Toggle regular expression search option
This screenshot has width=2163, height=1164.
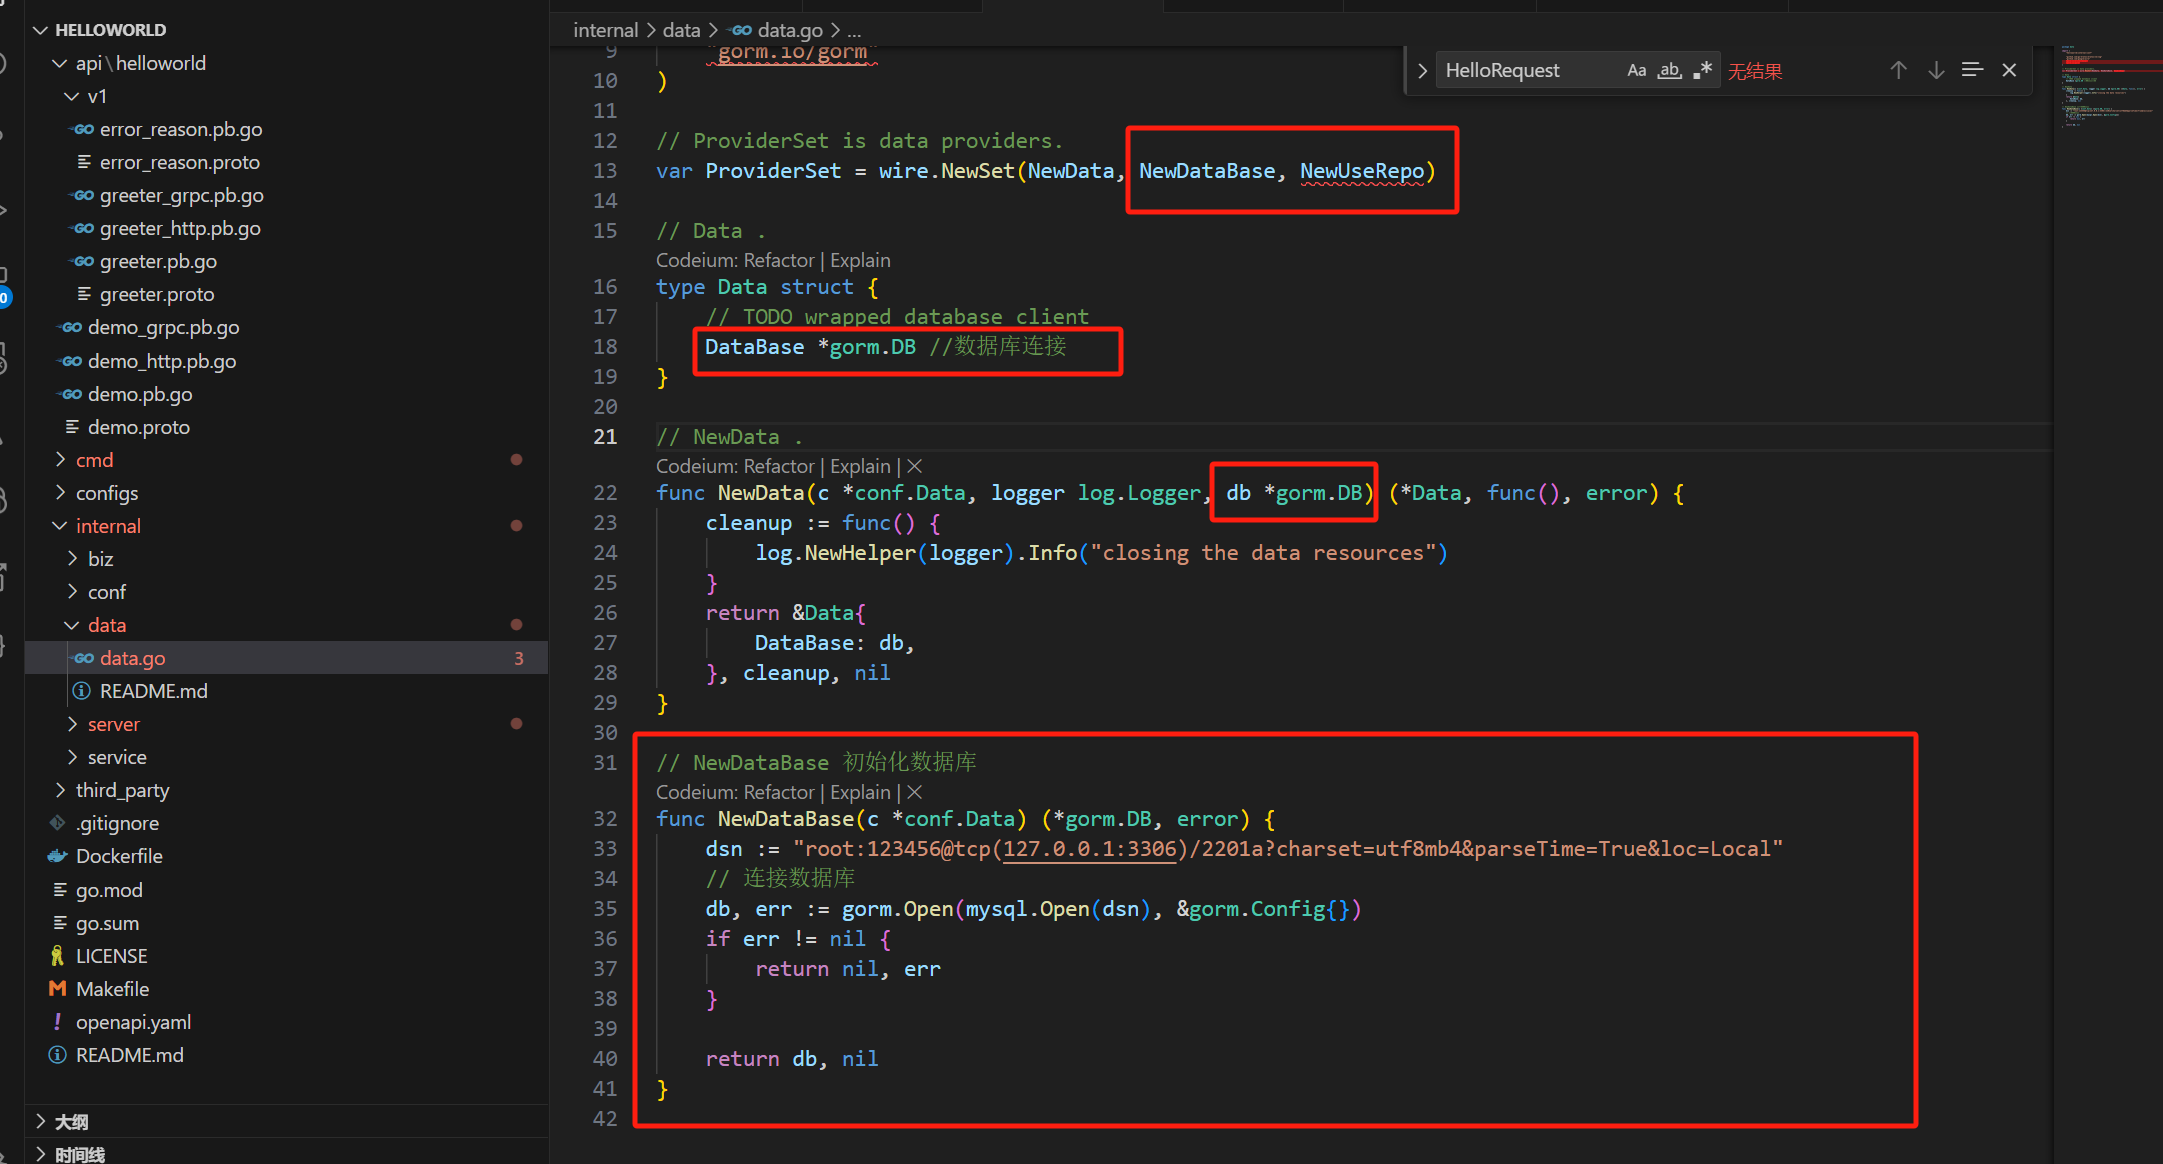pos(1702,70)
